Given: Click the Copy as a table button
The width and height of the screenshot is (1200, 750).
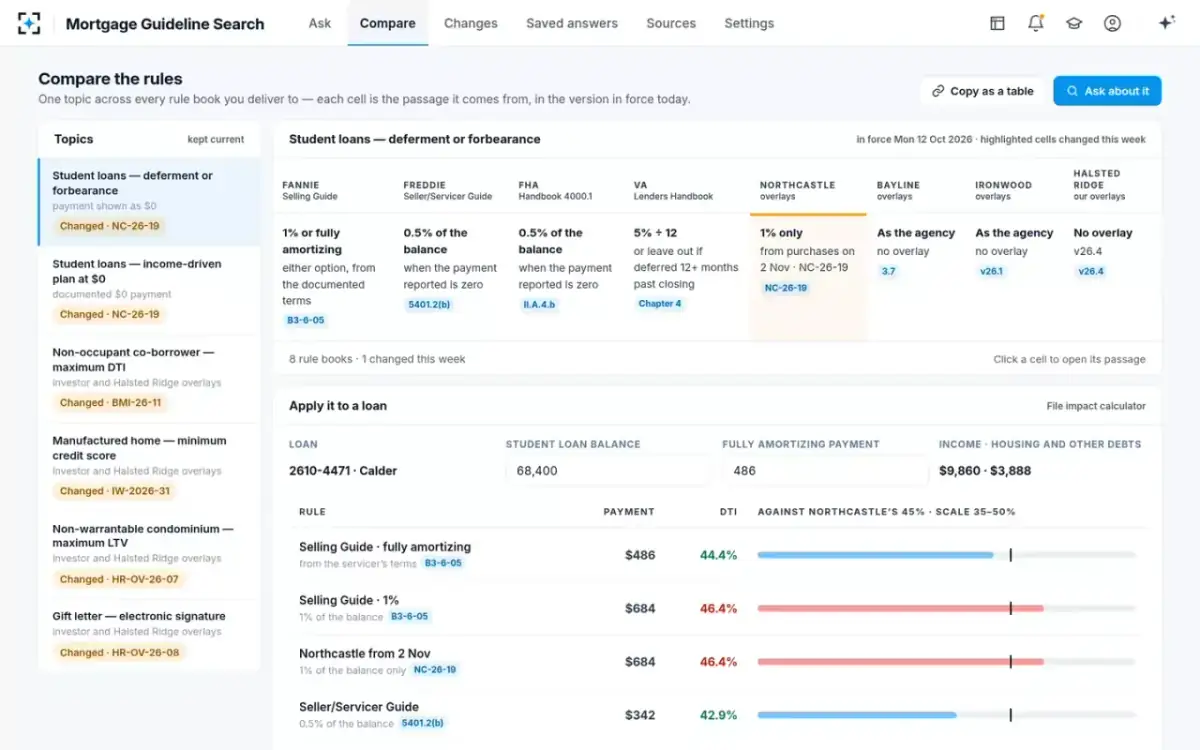Looking at the screenshot, I should click(x=982, y=91).
